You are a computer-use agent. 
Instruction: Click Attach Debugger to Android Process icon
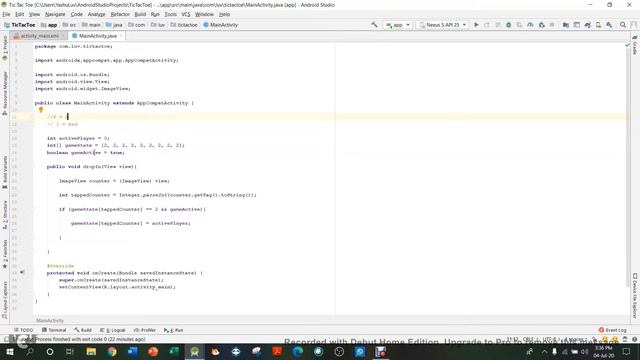click(x=542, y=25)
